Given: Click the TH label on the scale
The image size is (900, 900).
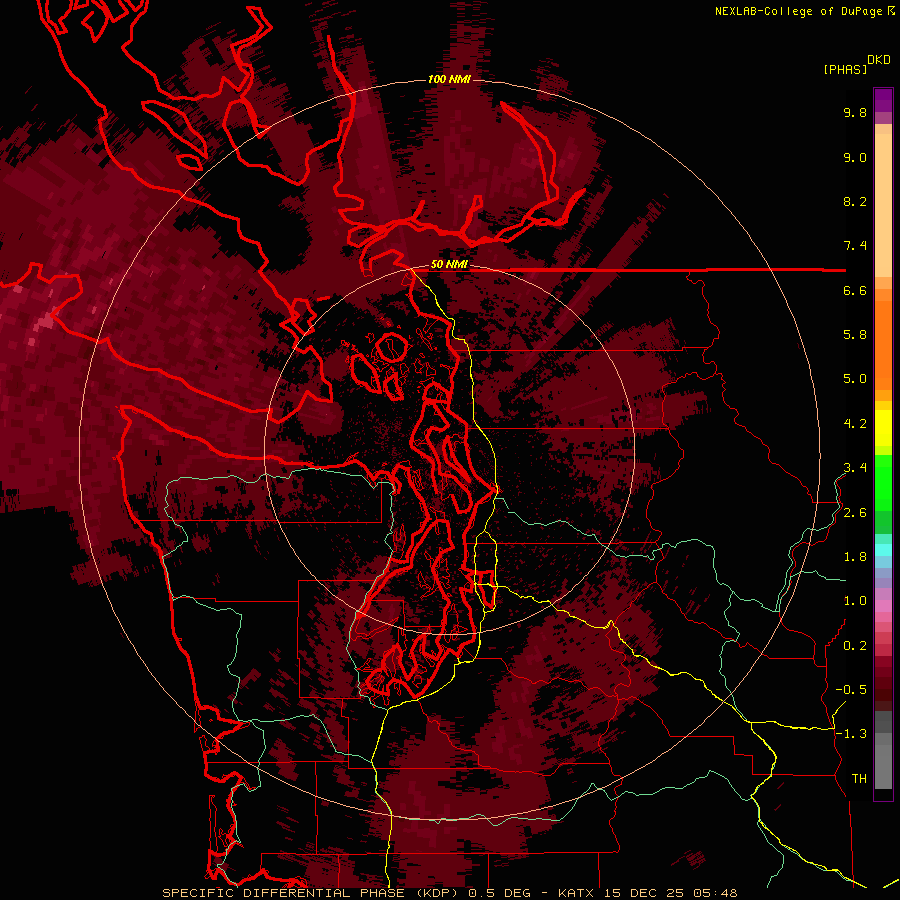Looking at the screenshot, I should (859, 779).
